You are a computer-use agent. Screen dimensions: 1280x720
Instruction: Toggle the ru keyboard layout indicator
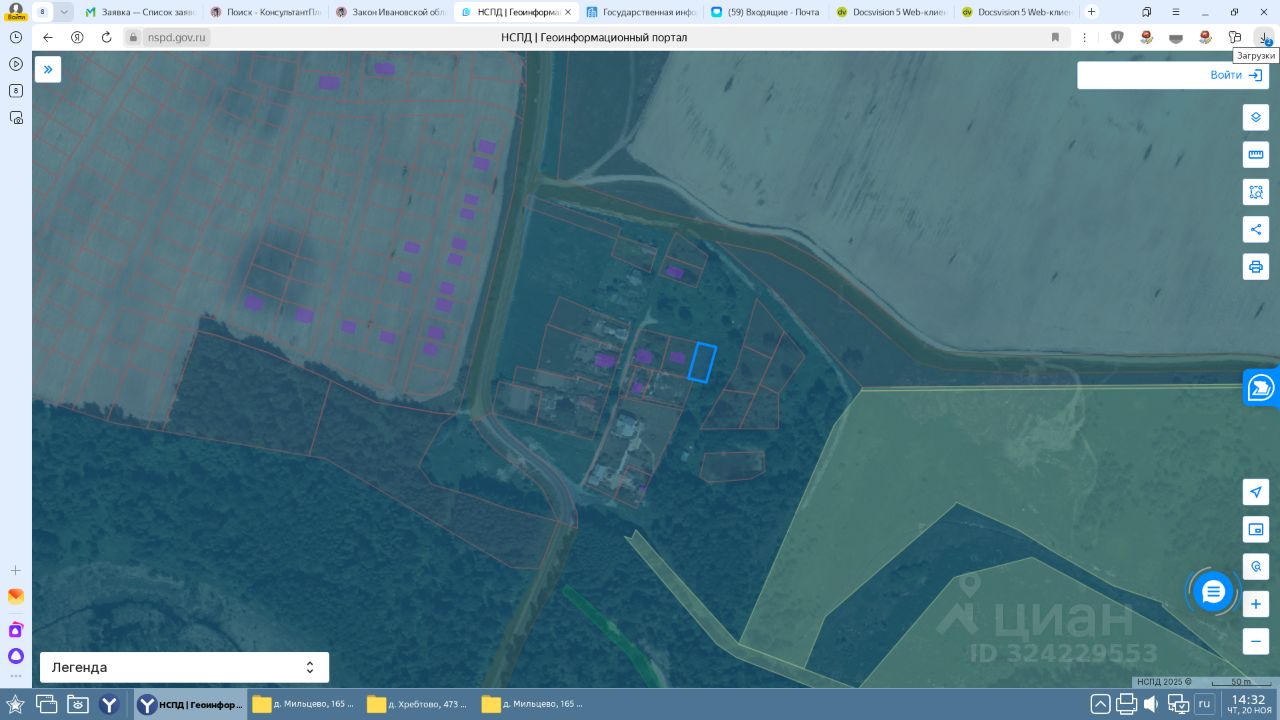tap(1204, 704)
